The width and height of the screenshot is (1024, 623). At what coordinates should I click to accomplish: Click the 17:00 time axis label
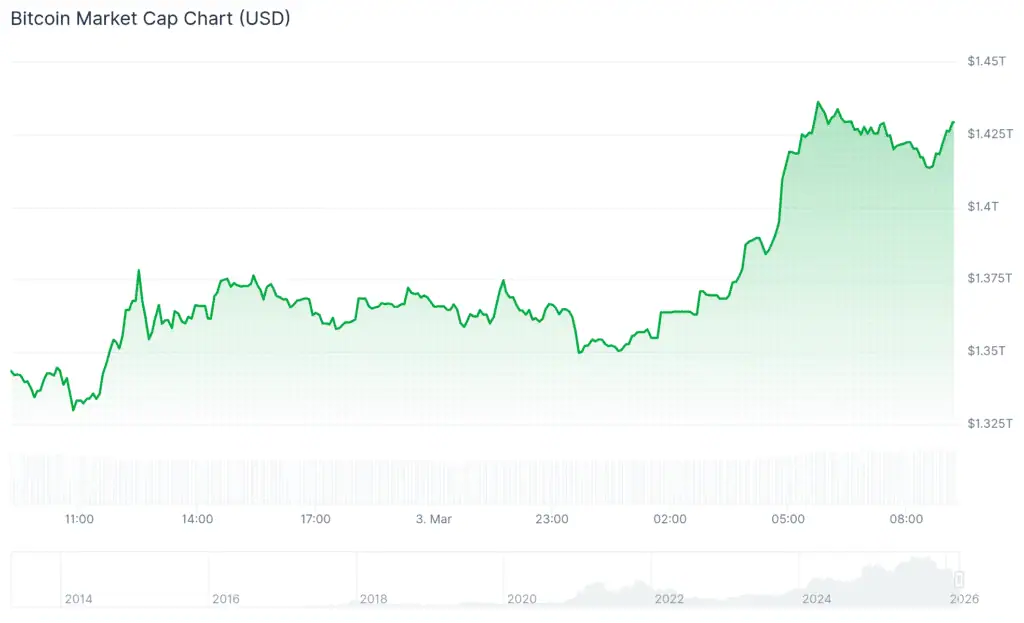(316, 519)
